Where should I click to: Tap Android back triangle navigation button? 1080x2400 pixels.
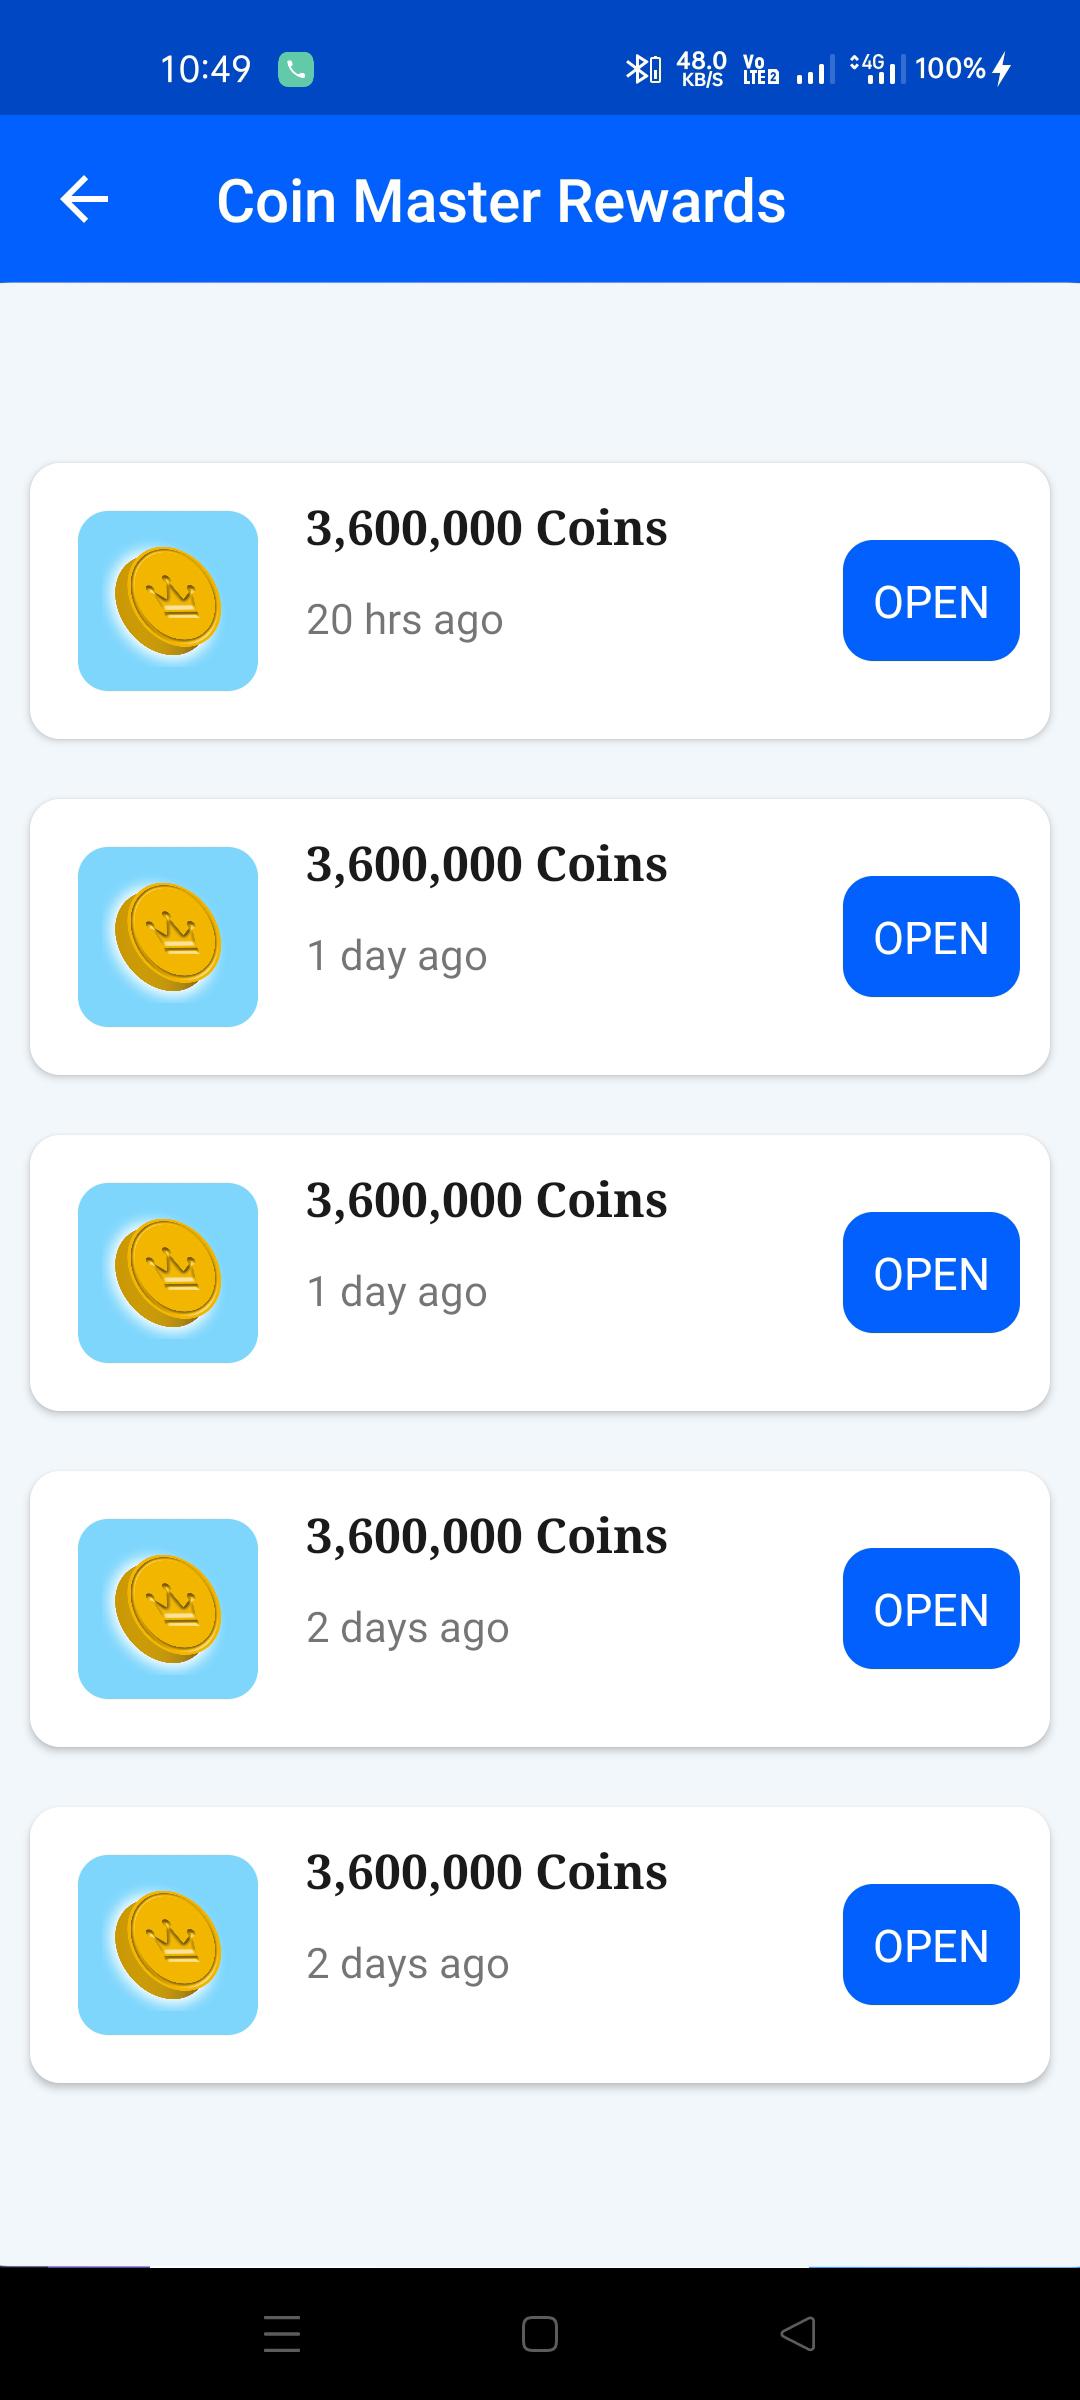[798, 2334]
